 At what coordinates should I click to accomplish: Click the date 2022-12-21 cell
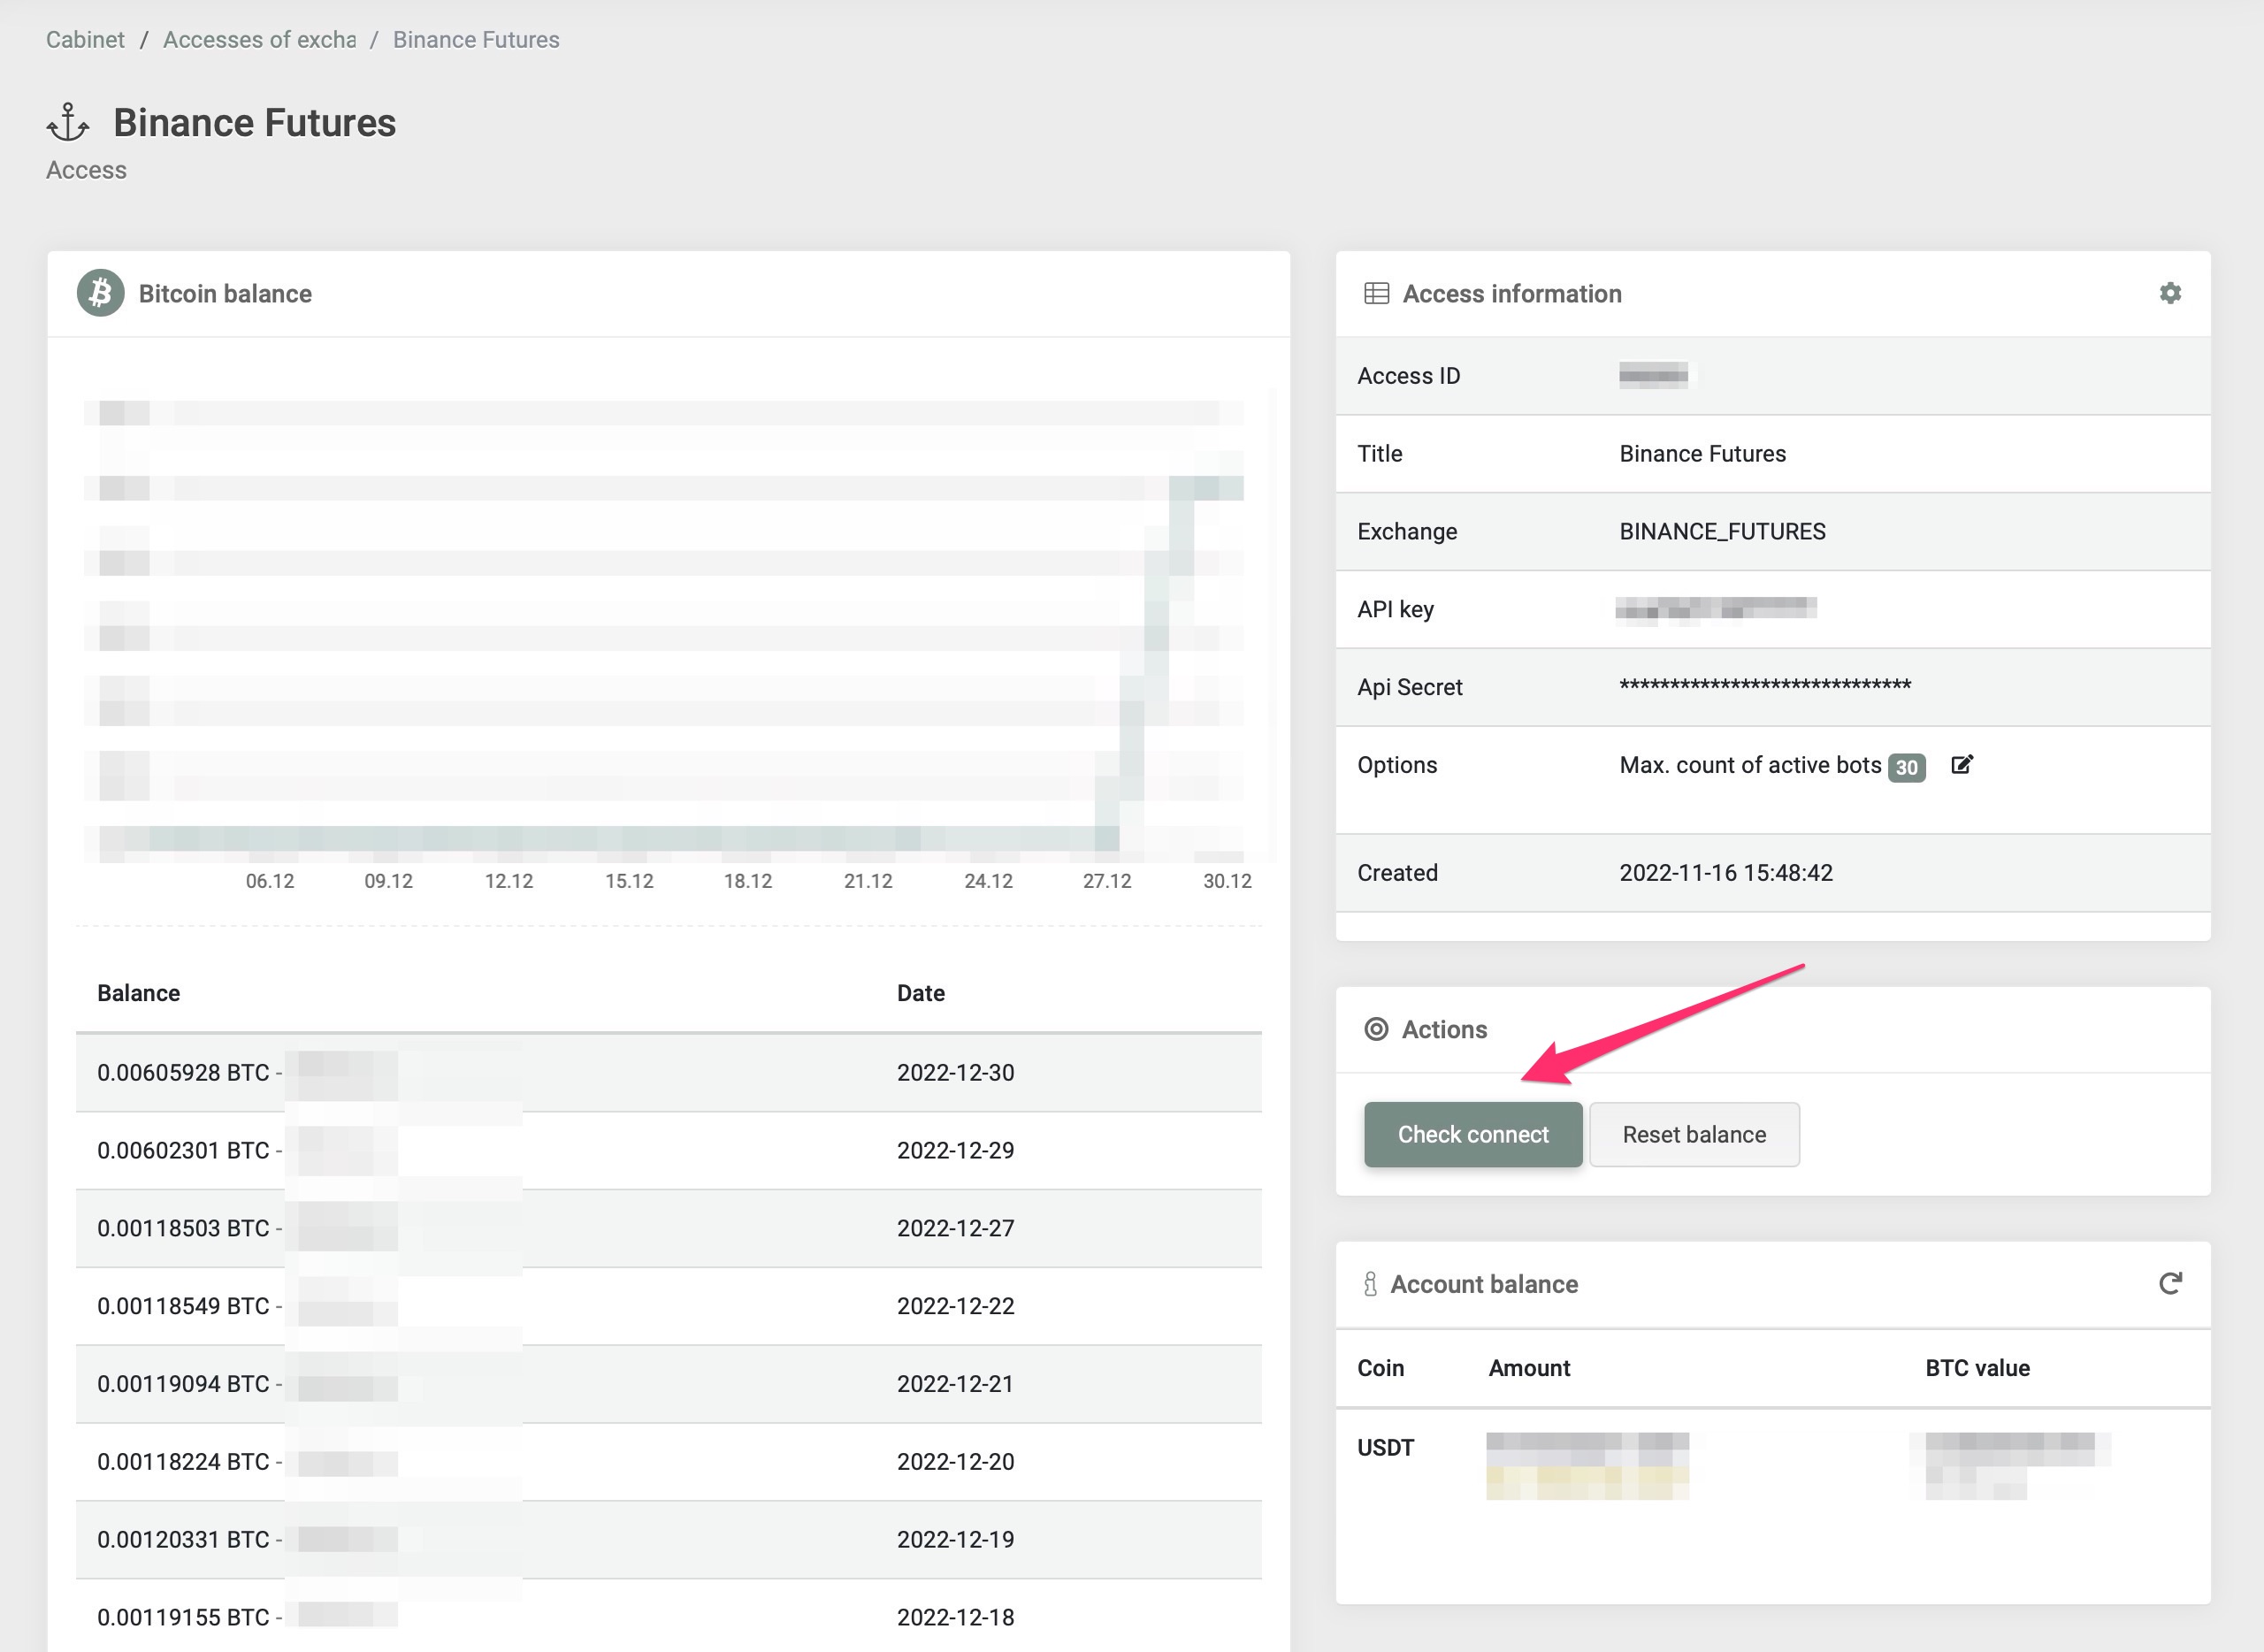[x=955, y=1384]
